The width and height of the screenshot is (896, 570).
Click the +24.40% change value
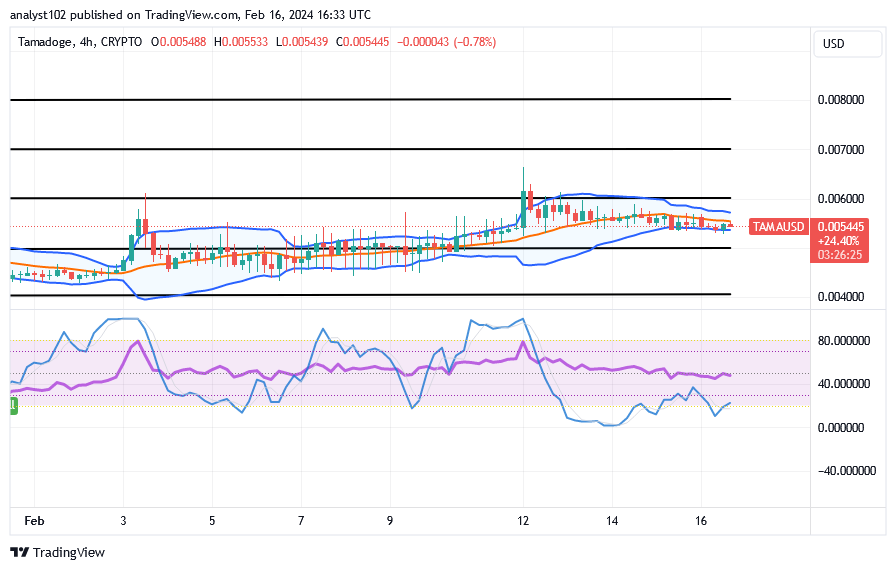click(838, 241)
